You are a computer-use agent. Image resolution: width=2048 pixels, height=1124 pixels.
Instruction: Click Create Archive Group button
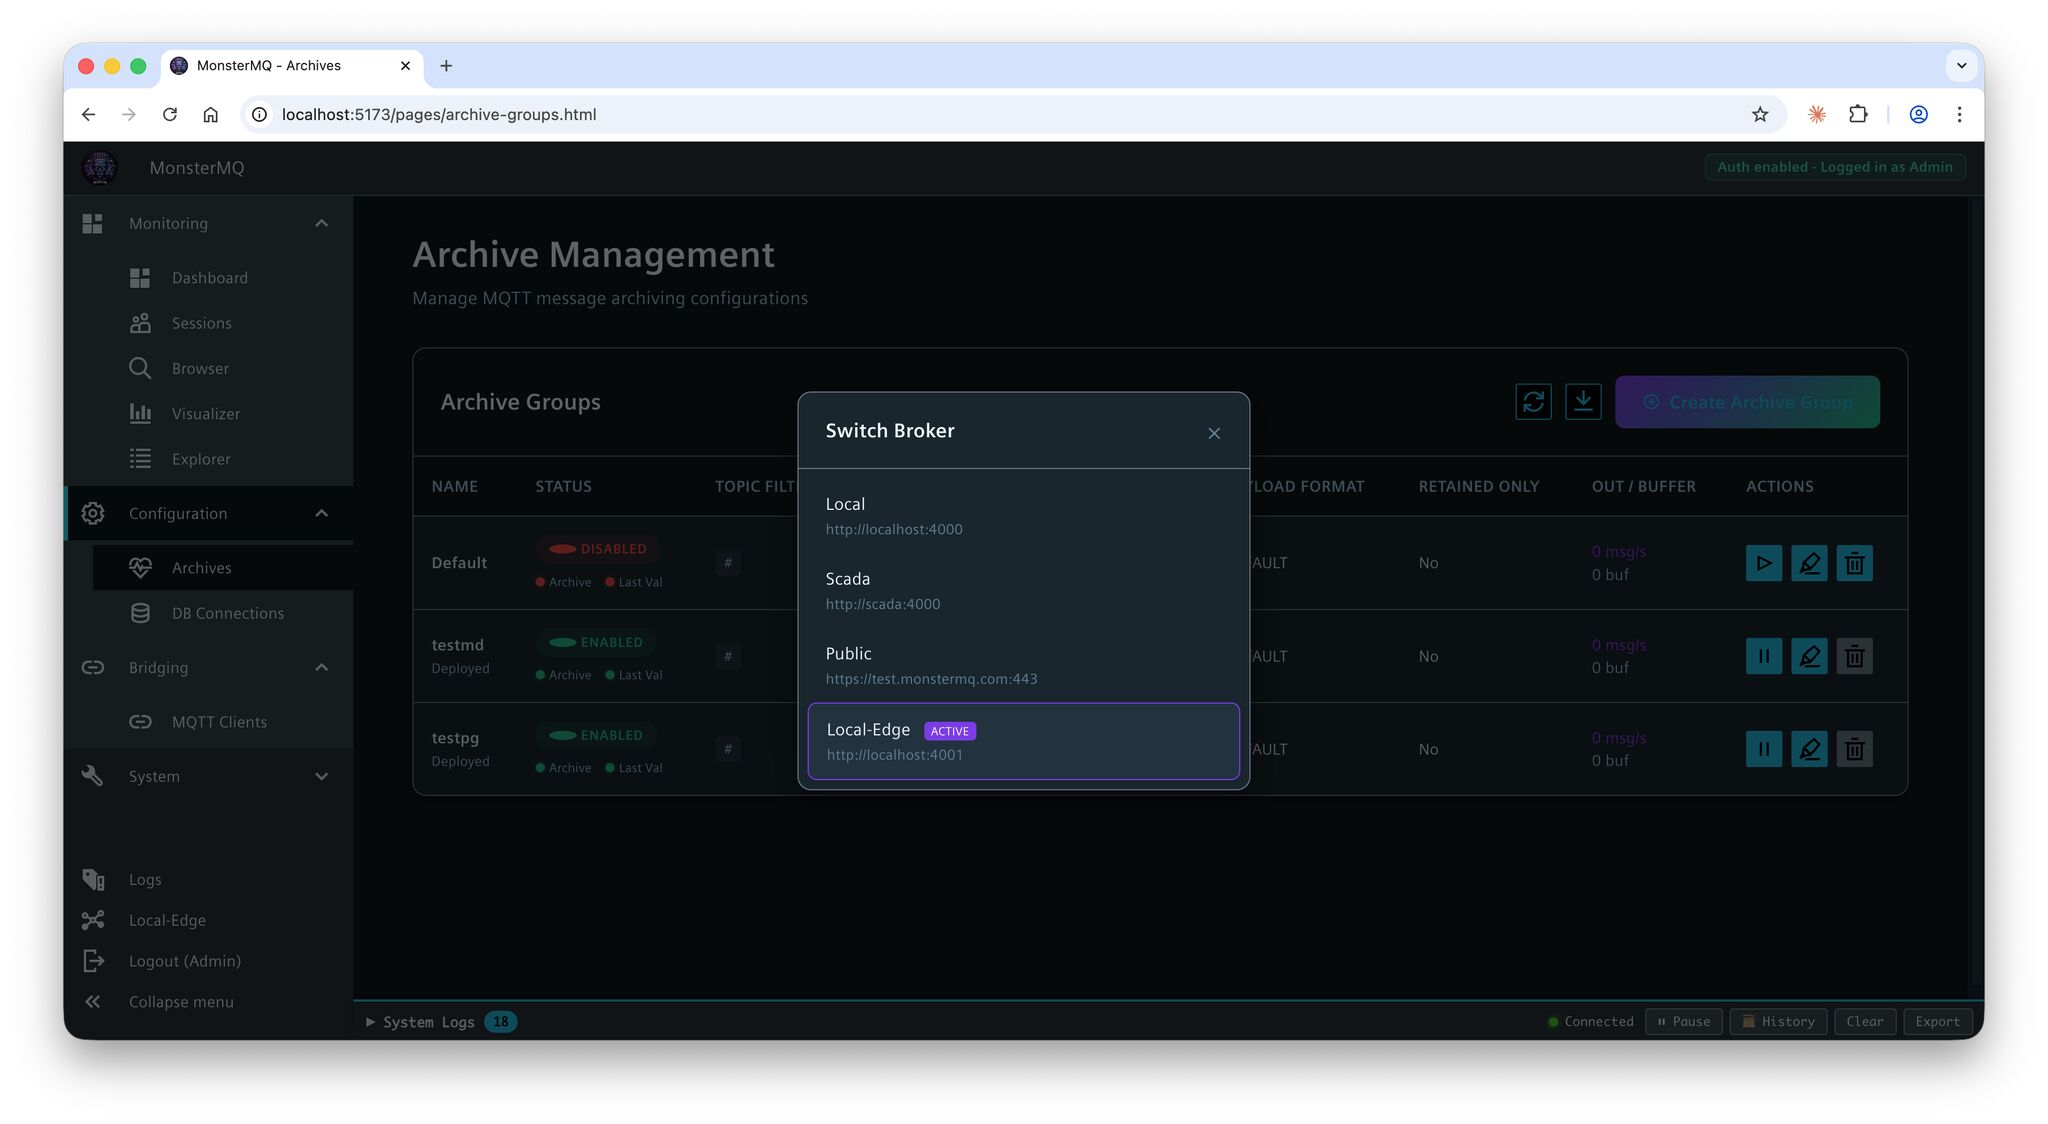[1747, 402]
